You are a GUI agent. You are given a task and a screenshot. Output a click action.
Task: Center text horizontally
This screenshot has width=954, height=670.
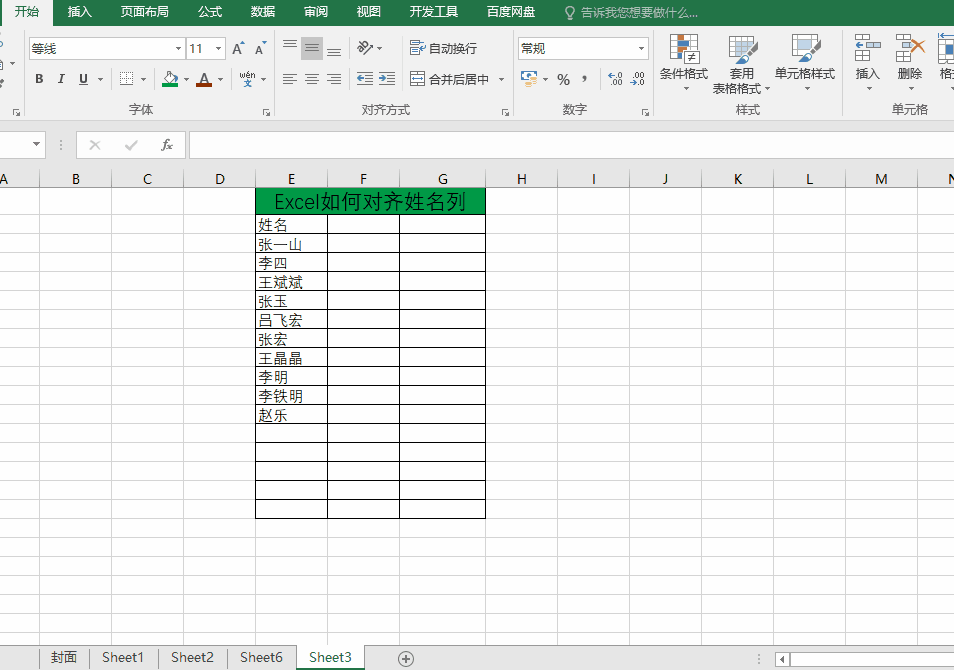(312, 79)
